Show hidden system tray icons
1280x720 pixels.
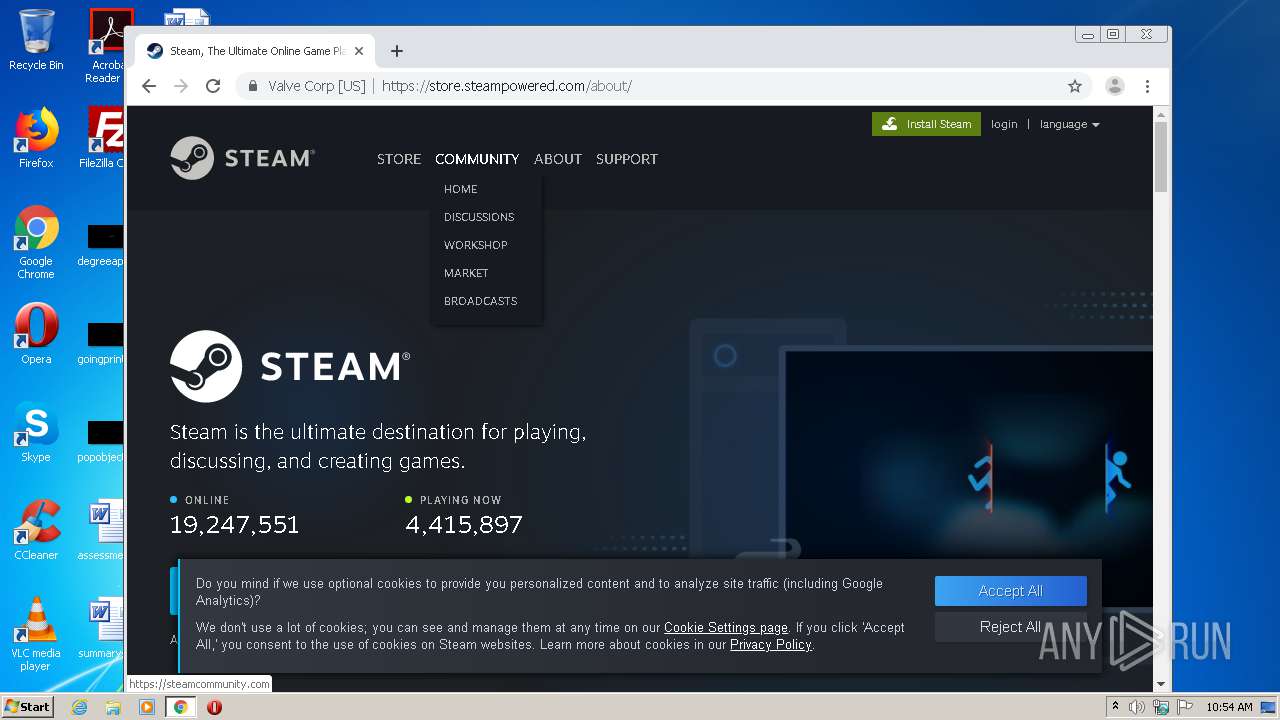click(1115, 707)
